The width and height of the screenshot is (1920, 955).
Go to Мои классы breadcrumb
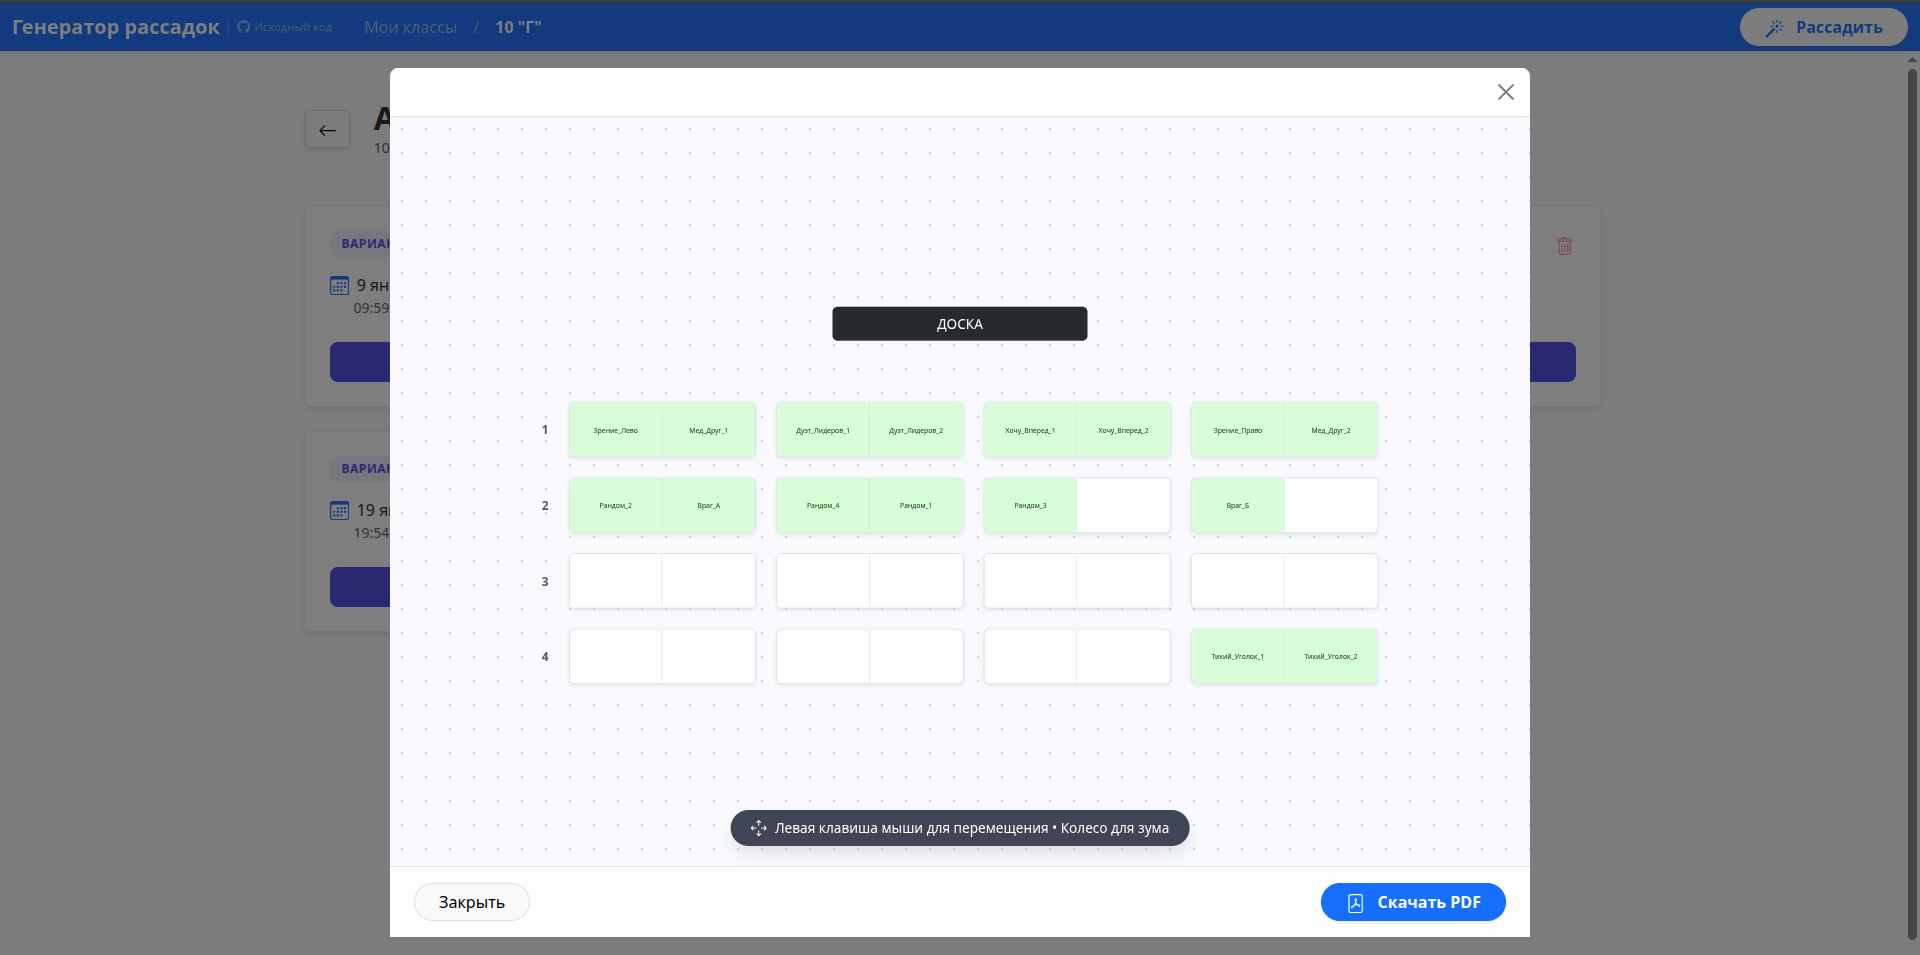click(410, 28)
